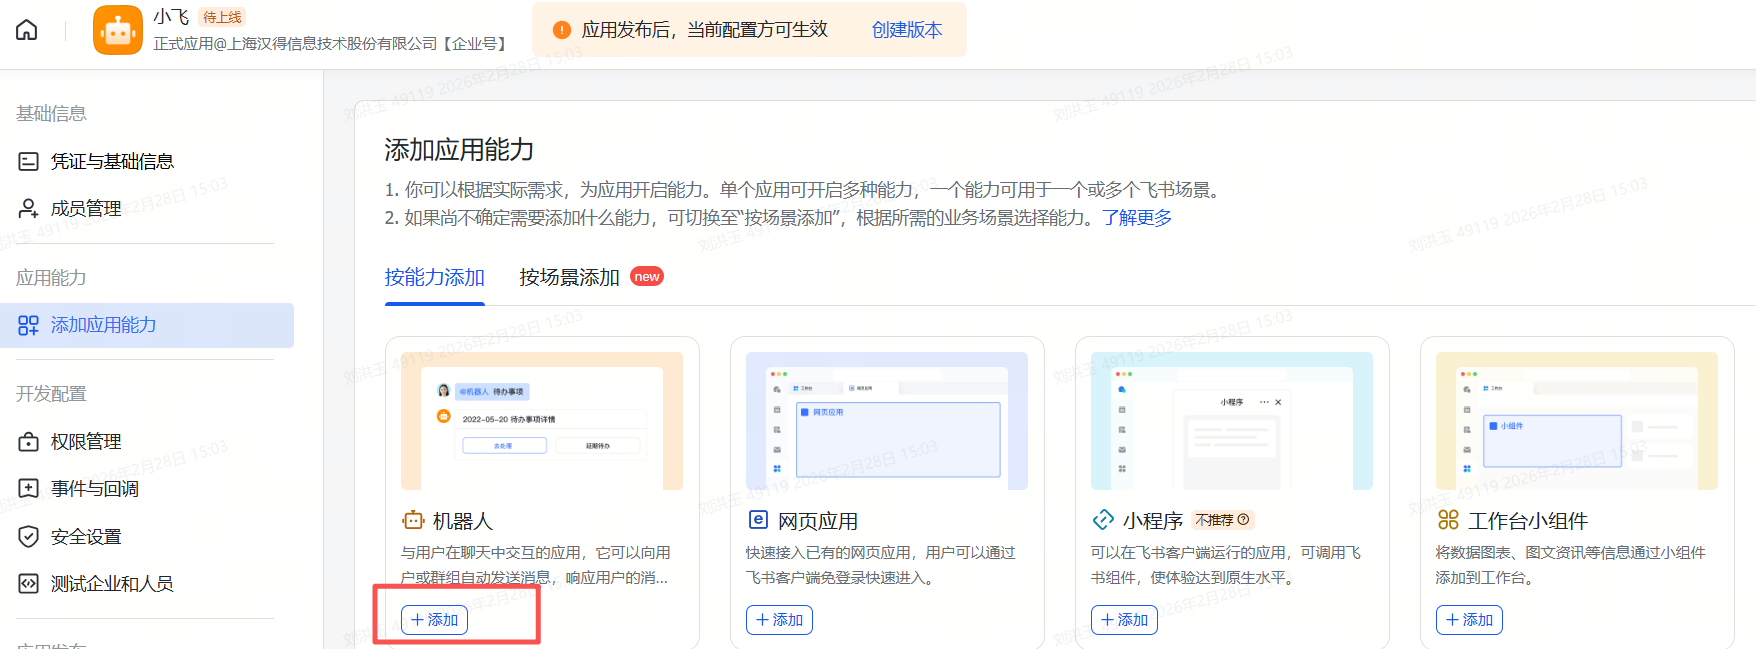Open 事件与回调 settings
This screenshot has height=649, width=1756.
click(x=95, y=489)
